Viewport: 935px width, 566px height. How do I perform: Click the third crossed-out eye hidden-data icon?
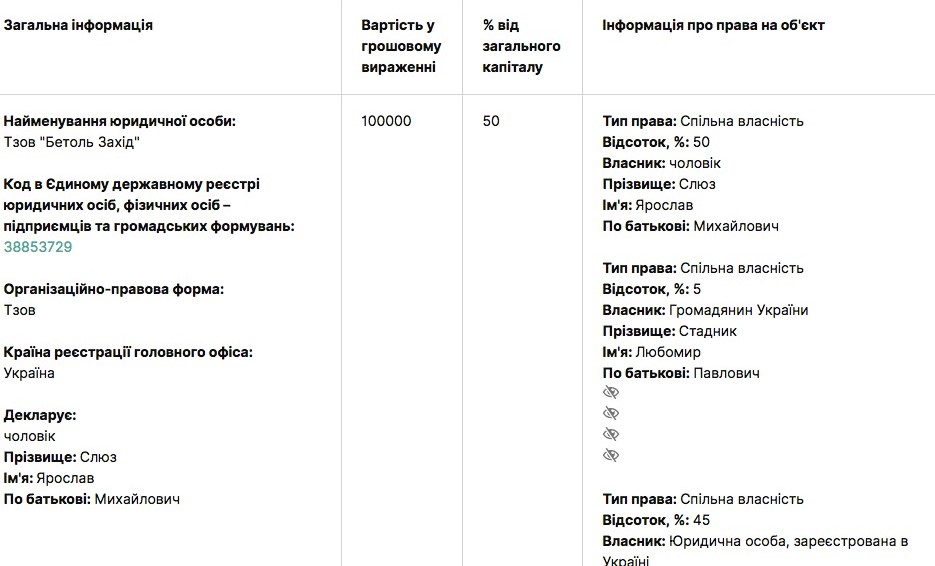[611, 435]
